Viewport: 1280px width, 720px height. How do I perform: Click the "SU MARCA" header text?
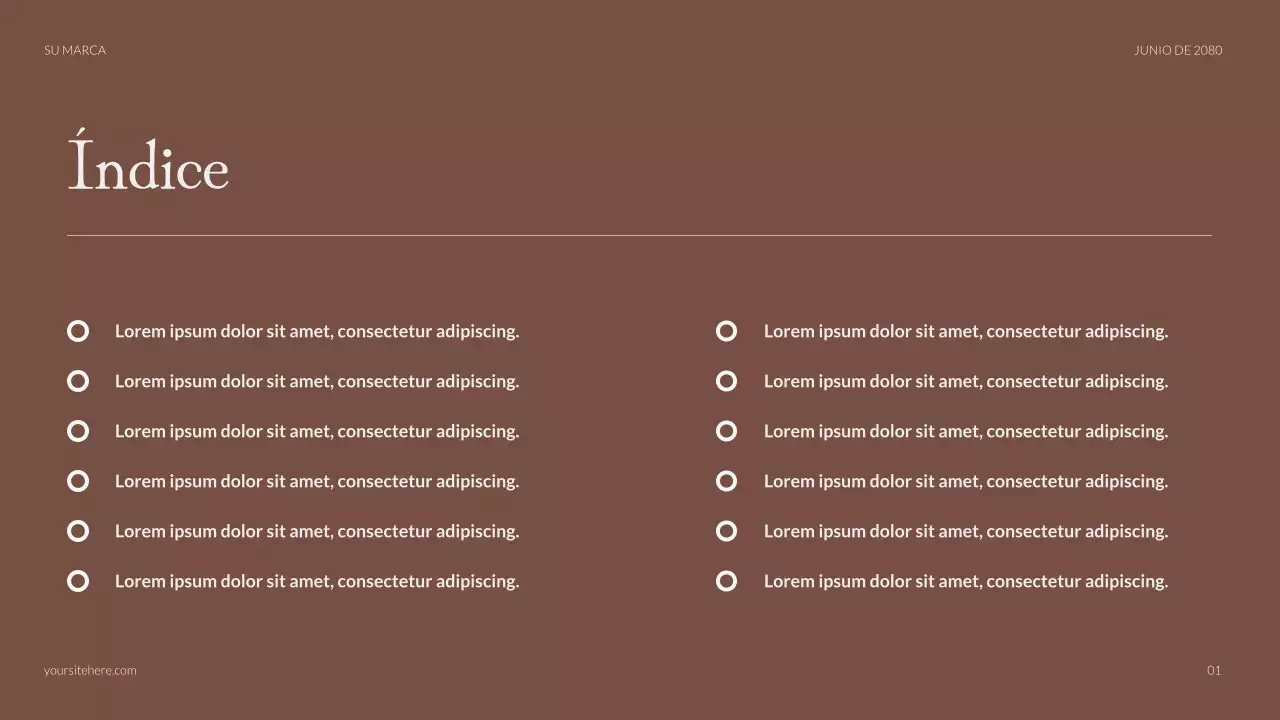75,50
